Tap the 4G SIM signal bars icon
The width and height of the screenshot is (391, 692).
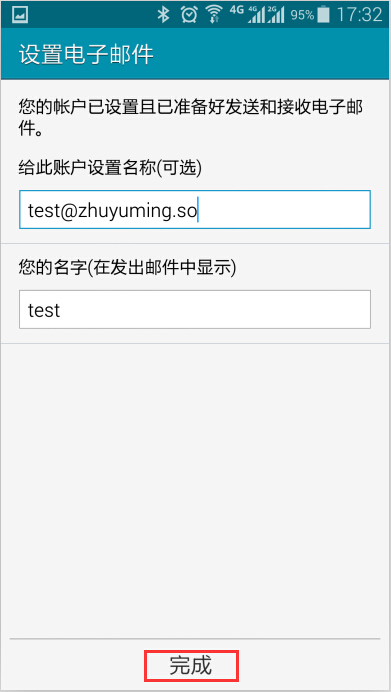(257, 15)
